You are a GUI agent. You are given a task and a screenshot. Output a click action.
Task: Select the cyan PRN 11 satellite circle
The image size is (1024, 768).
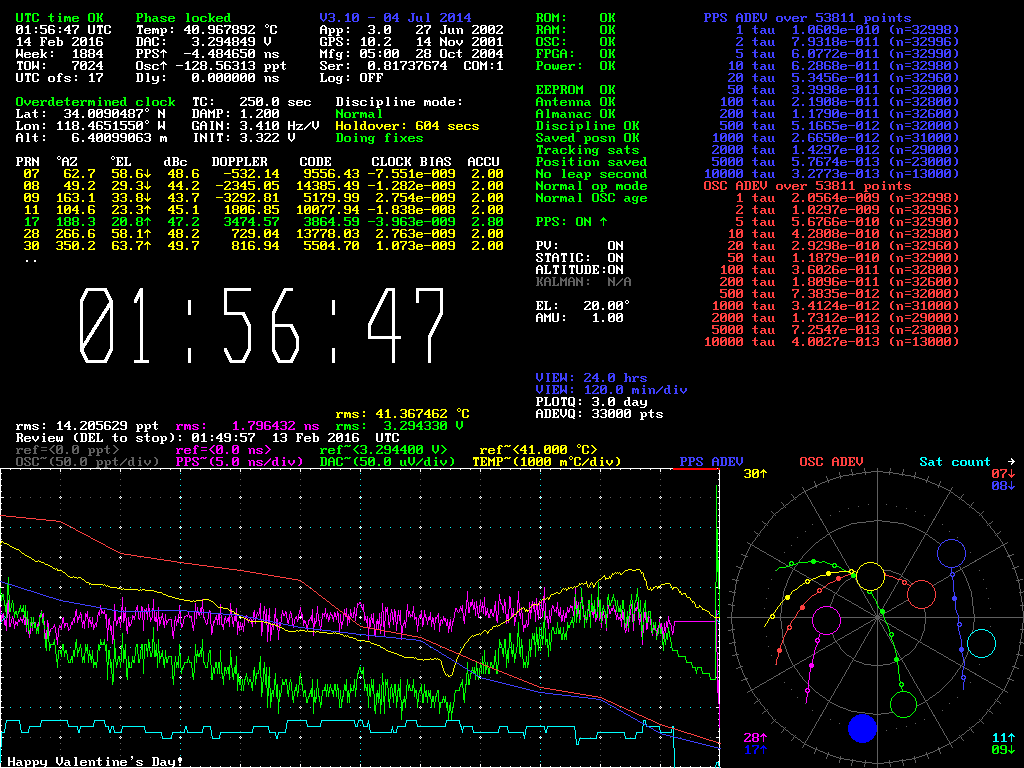click(981, 643)
